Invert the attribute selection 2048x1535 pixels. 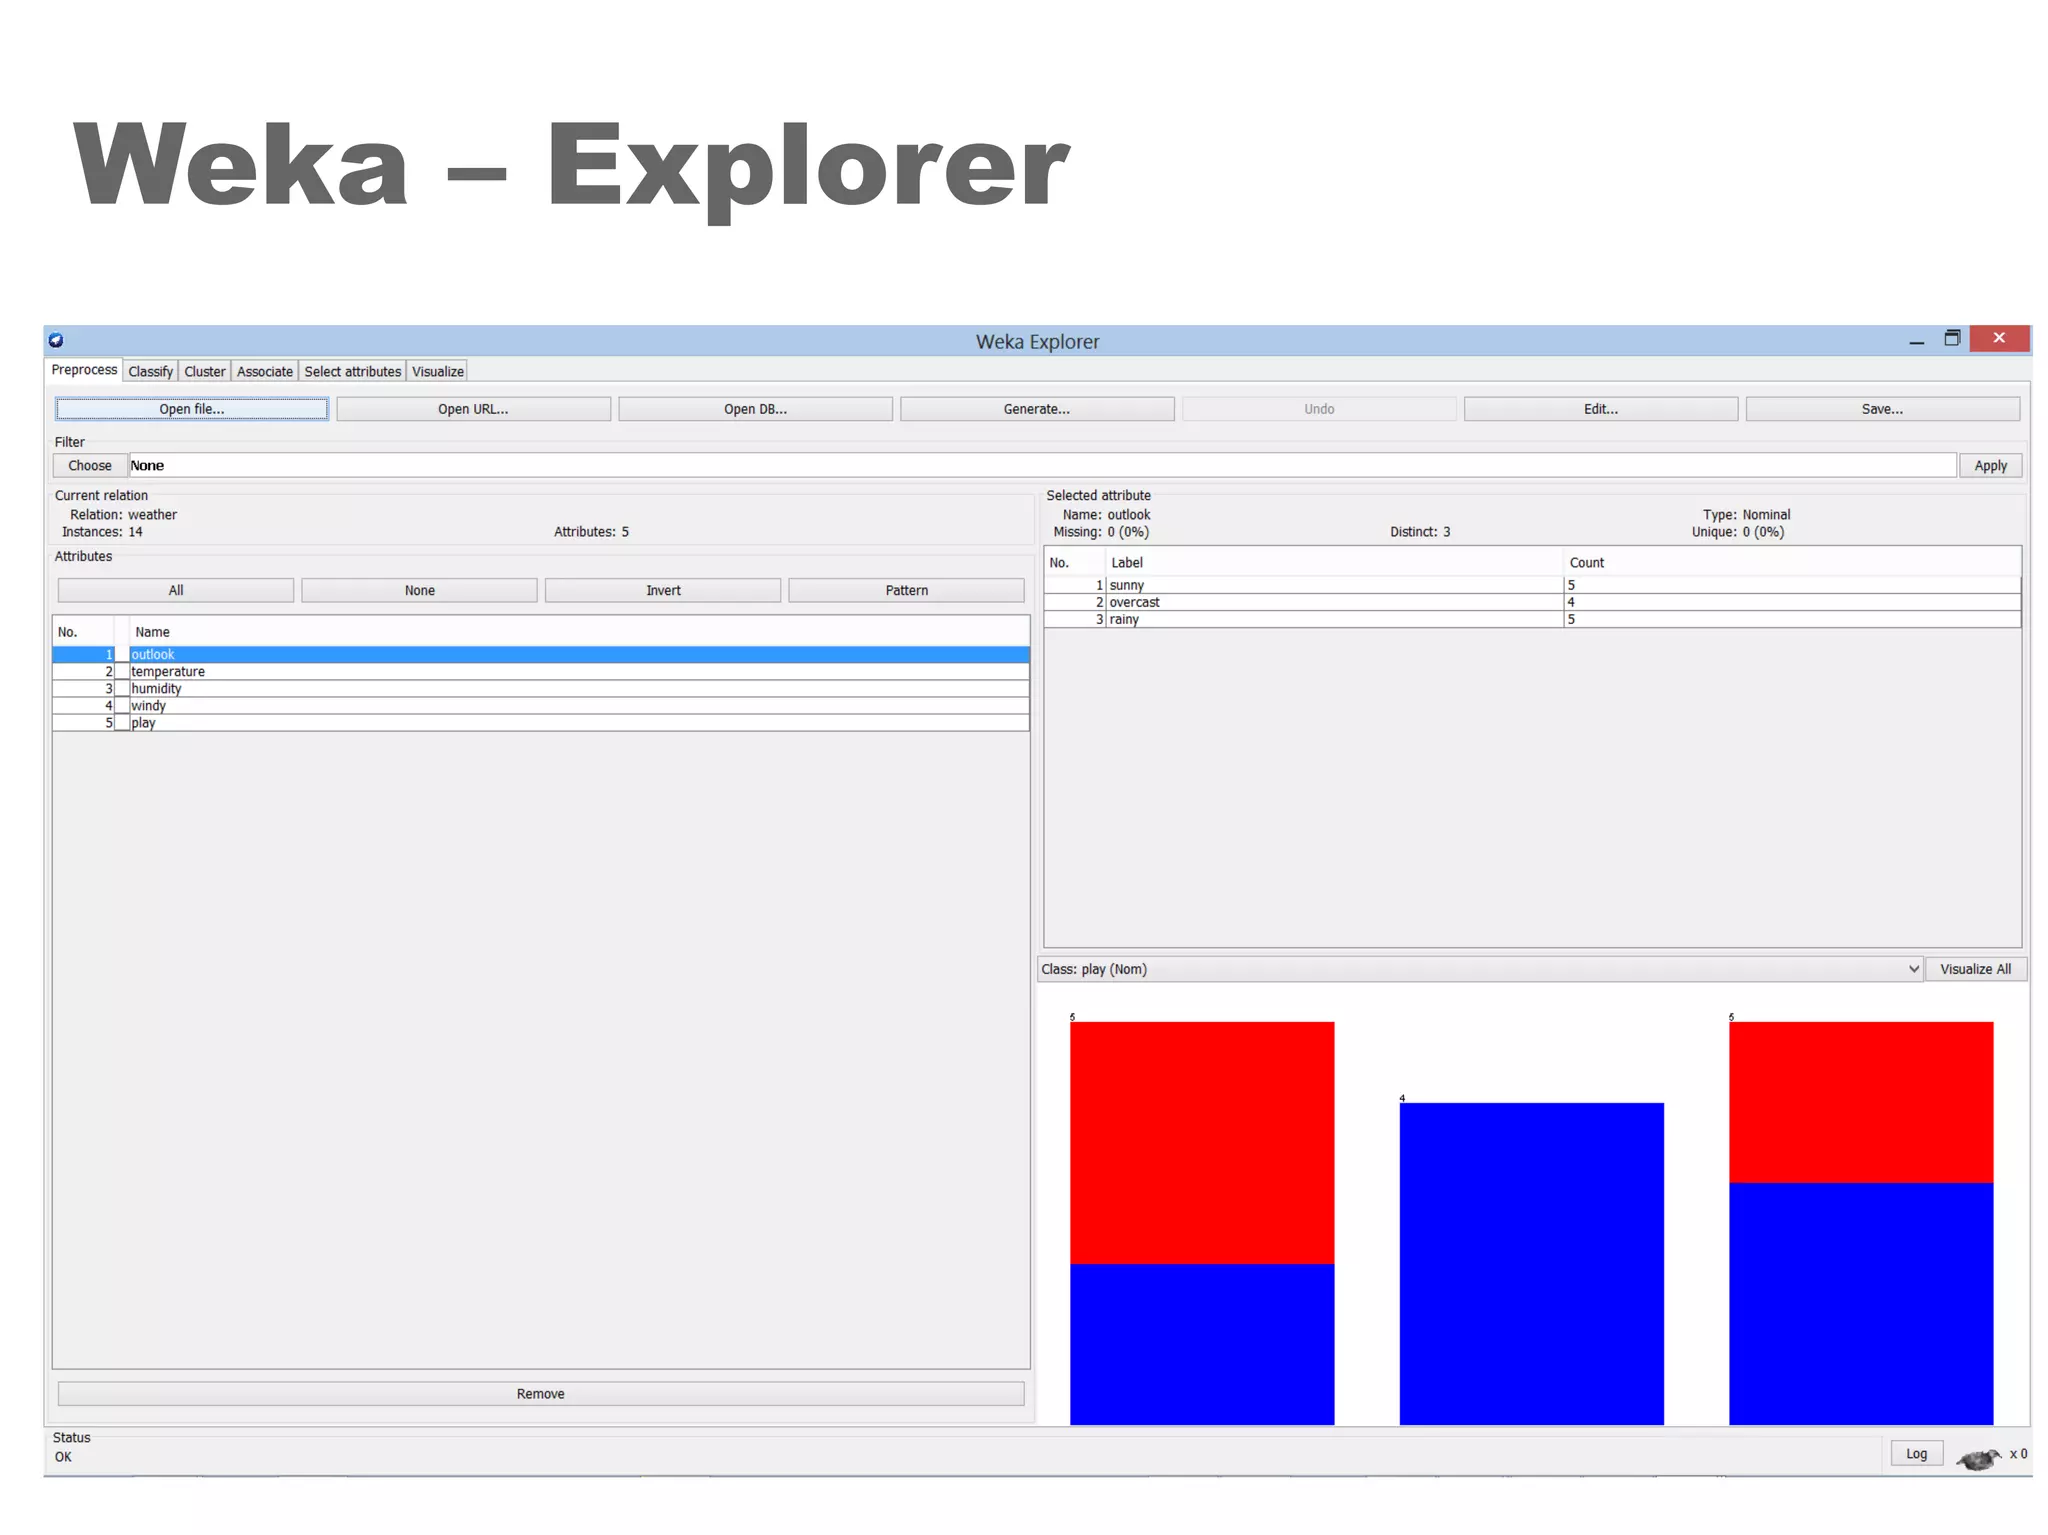coord(663,591)
